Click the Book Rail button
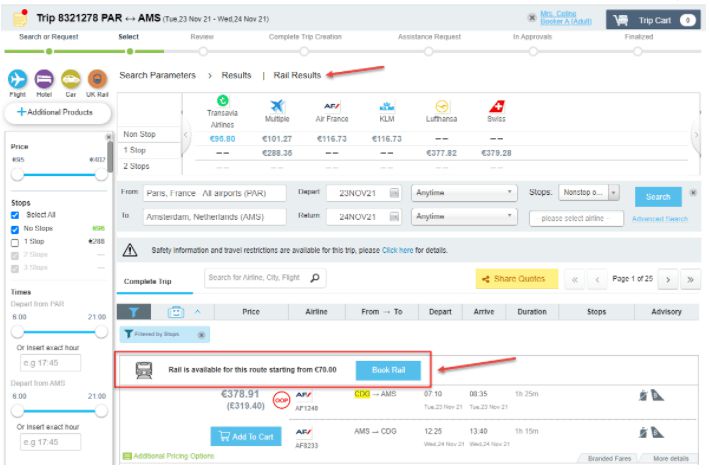 click(x=388, y=370)
